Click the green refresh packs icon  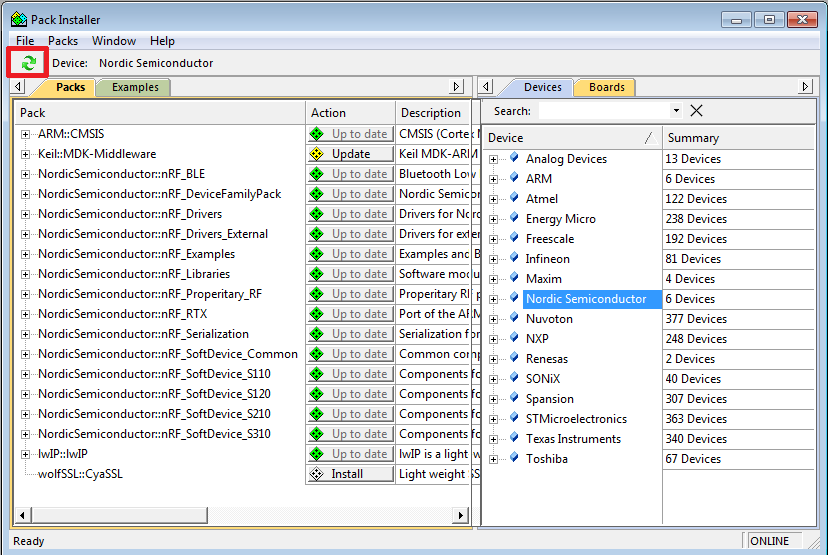[28, 63]
